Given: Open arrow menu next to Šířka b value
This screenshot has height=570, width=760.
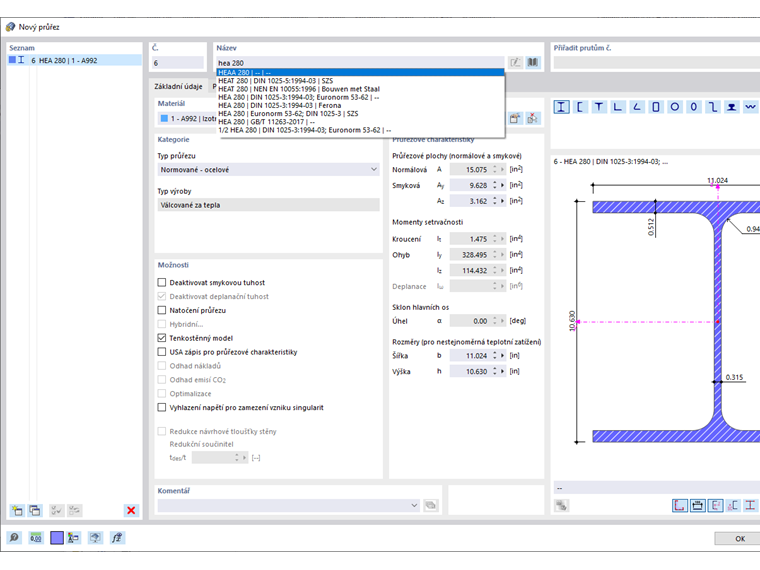Looking at the screenshot, I should (503, 355).
